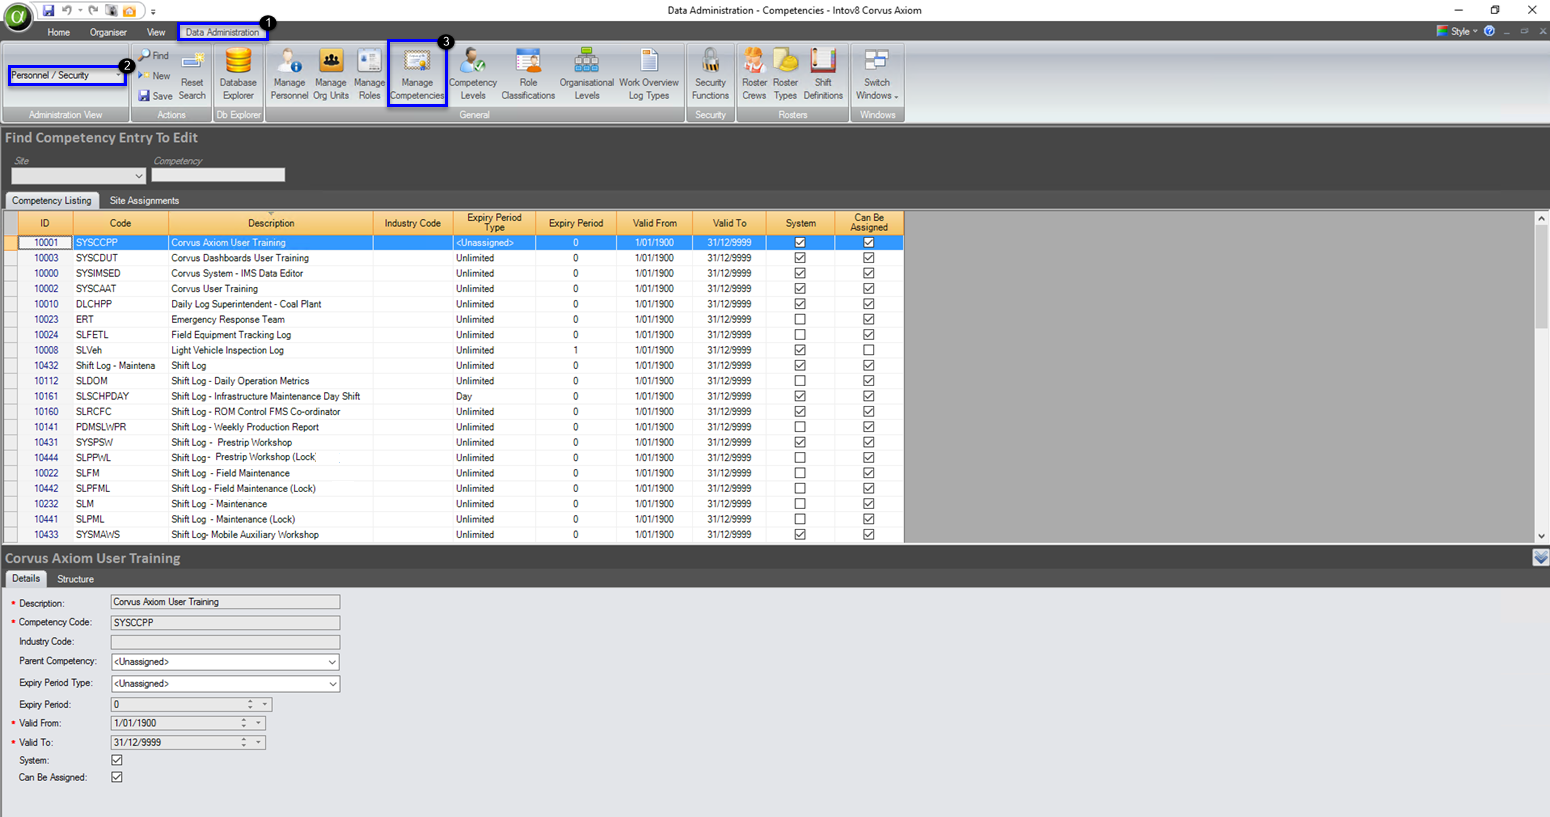1550x817 pixels.
Task: Click the application logo button
Action: (18, 17)
